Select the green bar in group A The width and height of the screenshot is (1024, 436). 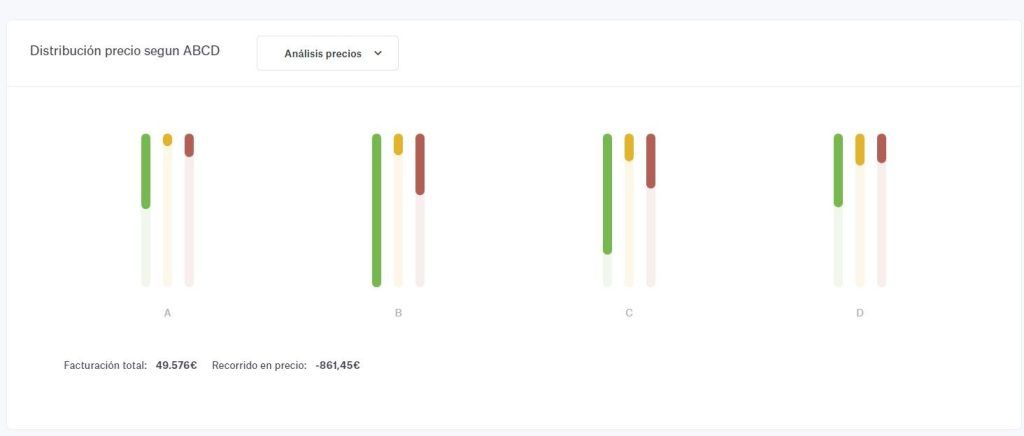click(146, 171)
